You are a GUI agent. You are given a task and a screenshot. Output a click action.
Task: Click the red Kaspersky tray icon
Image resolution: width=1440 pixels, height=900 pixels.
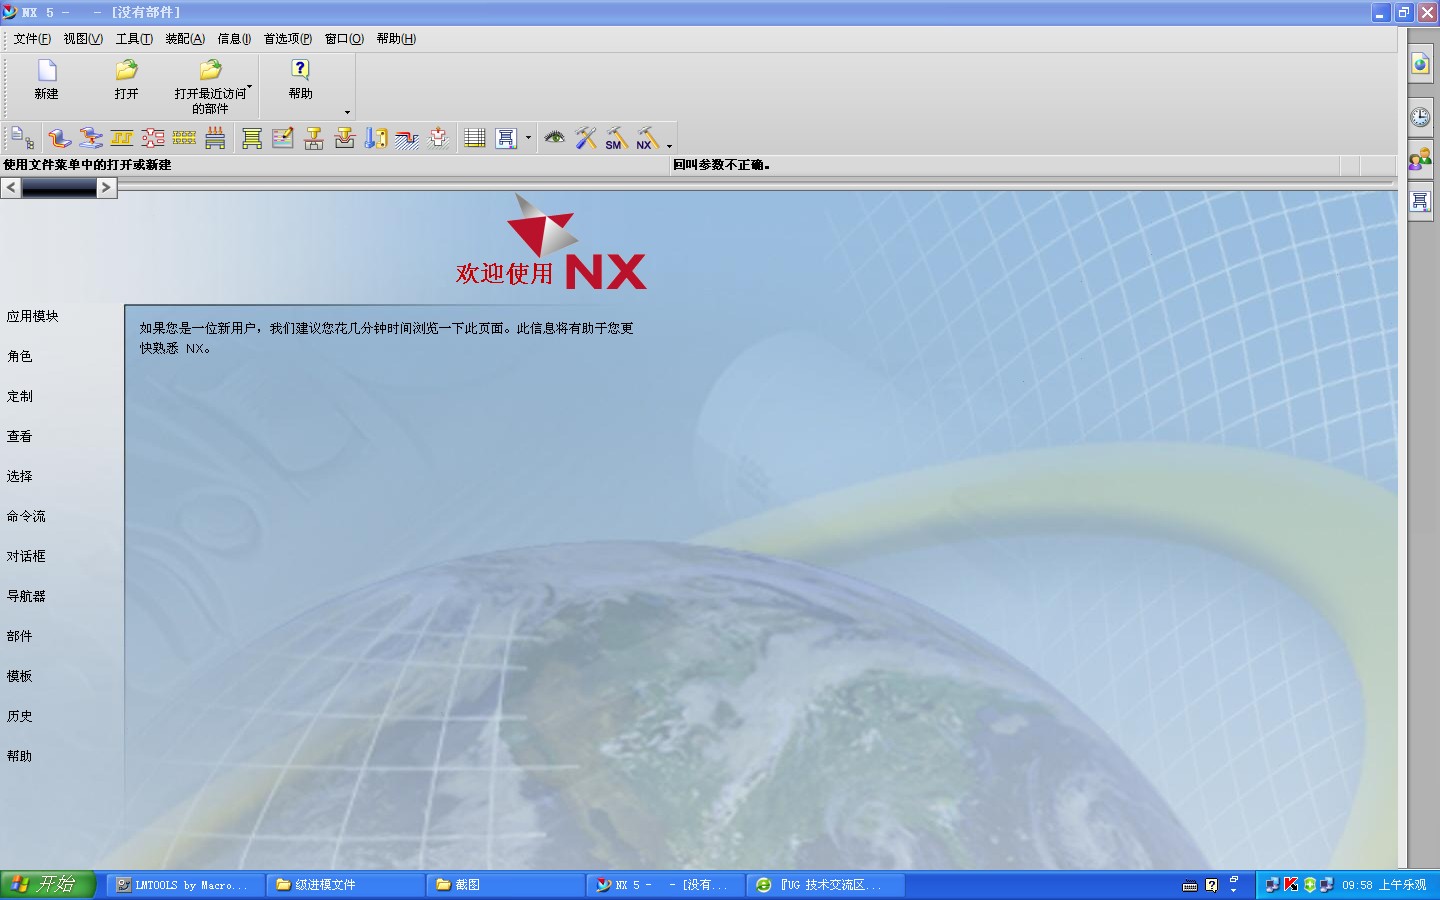coord(1291,885)
